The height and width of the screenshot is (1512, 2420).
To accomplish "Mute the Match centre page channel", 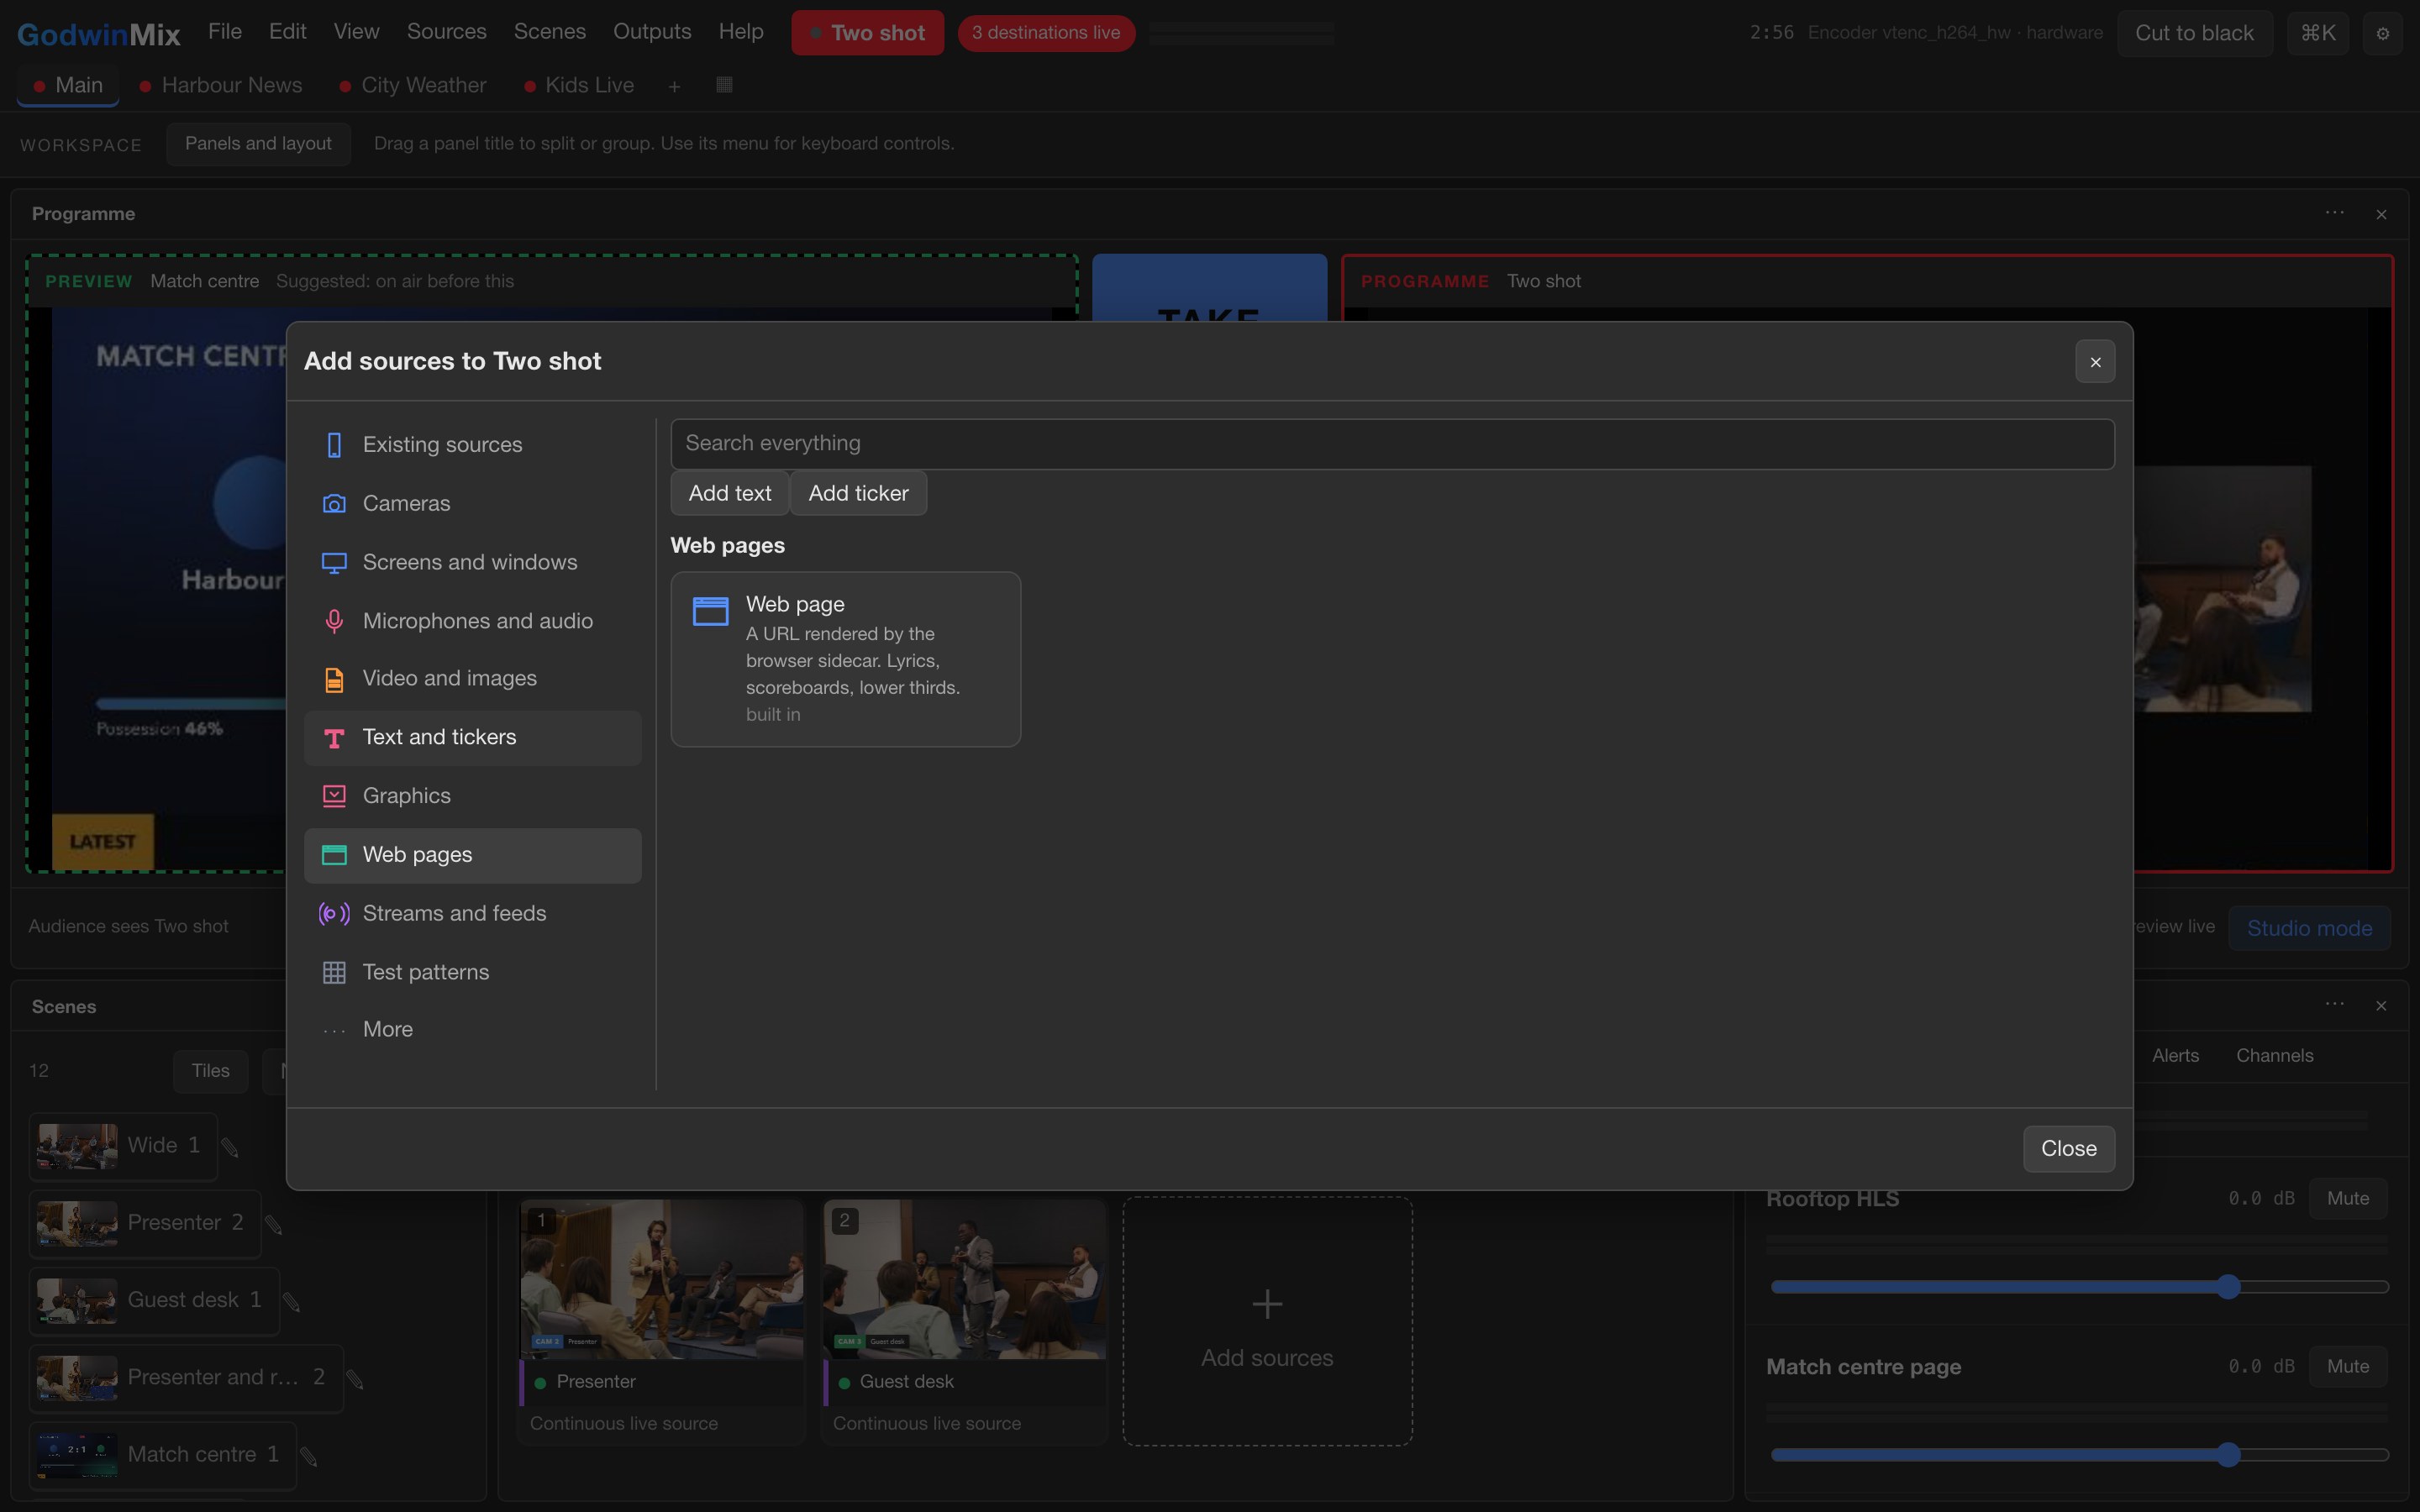I will (2347, 1366).
